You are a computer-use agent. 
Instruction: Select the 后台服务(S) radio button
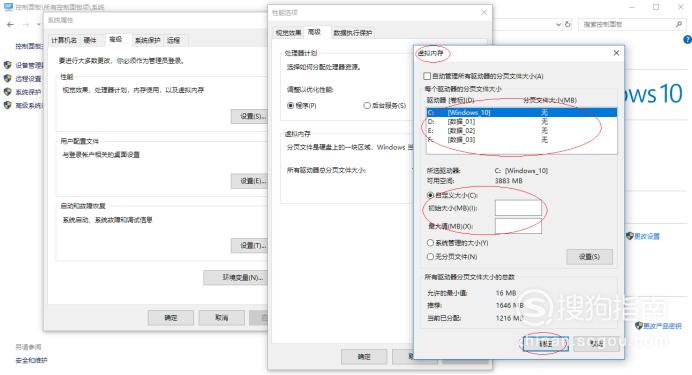click(384, 105)
